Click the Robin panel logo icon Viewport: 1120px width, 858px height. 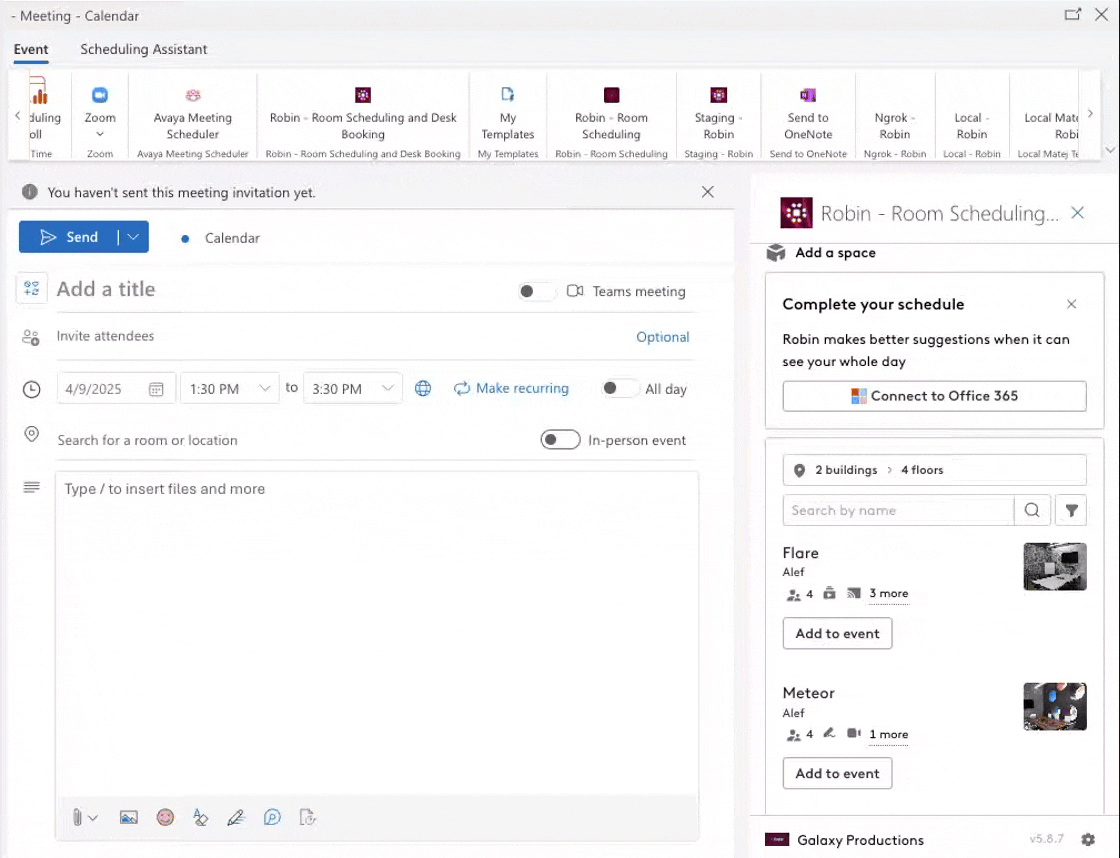pos(796,213)
